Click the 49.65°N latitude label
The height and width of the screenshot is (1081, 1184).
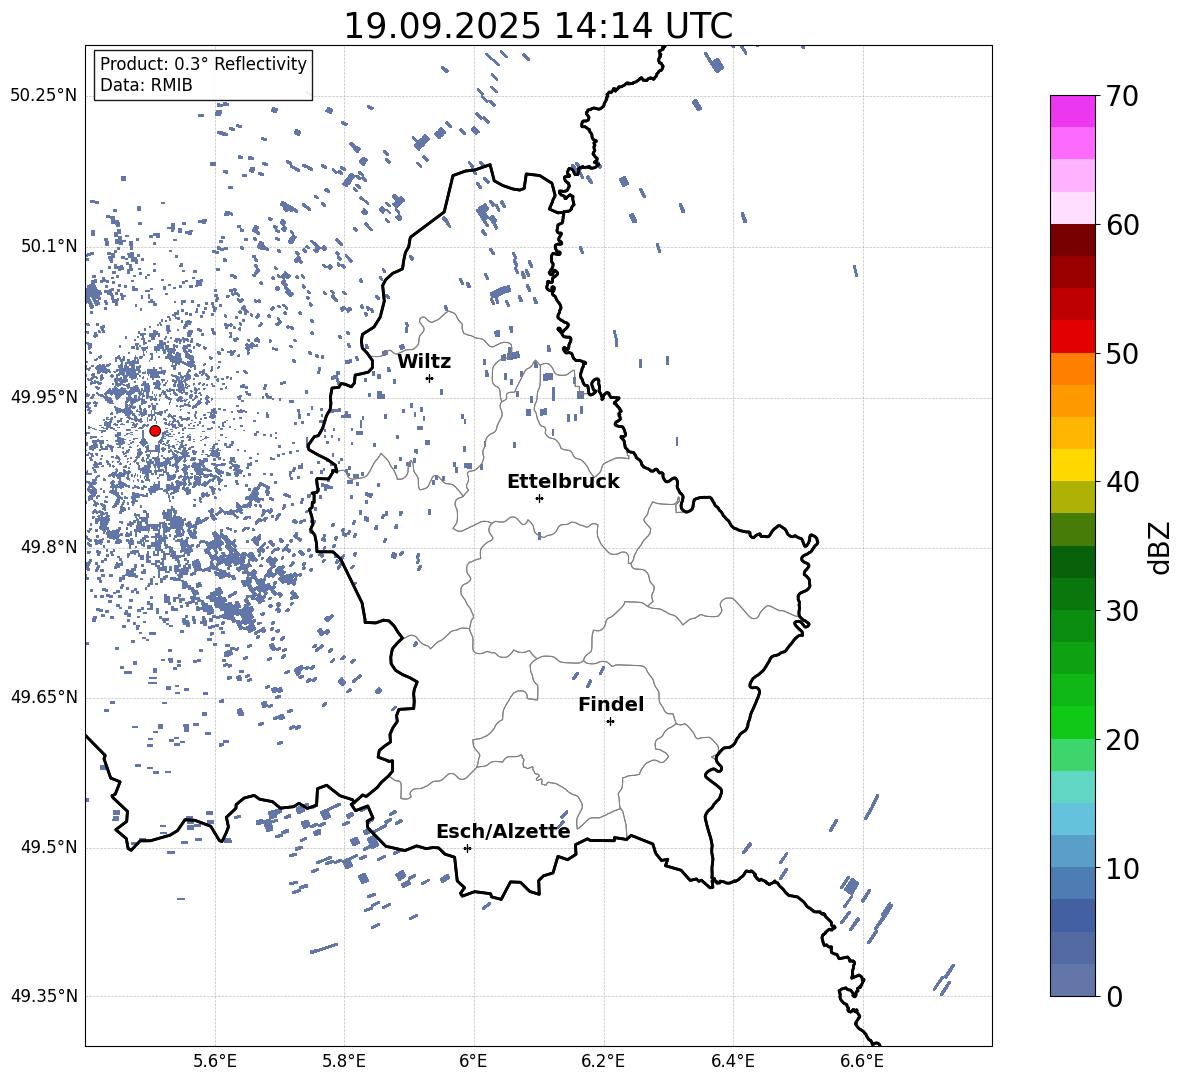click(x=44, y=697)
